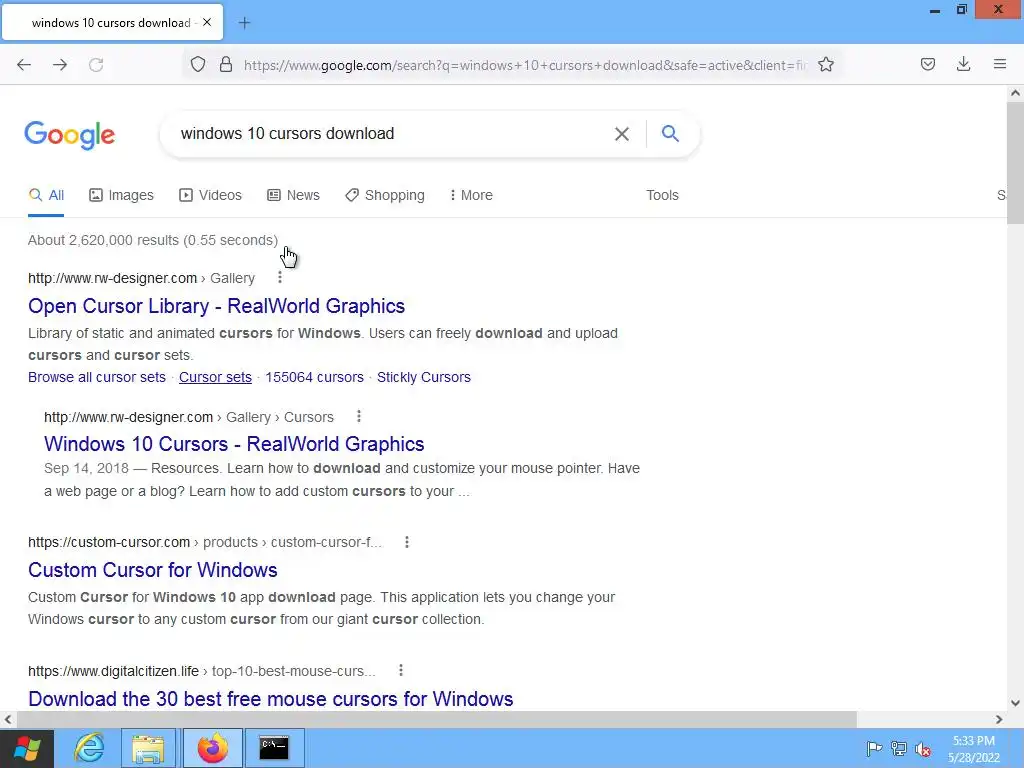Screen dimensions: 1024x768
Task: Open options for the custom-cursor.com result
Action: (407, 541)
